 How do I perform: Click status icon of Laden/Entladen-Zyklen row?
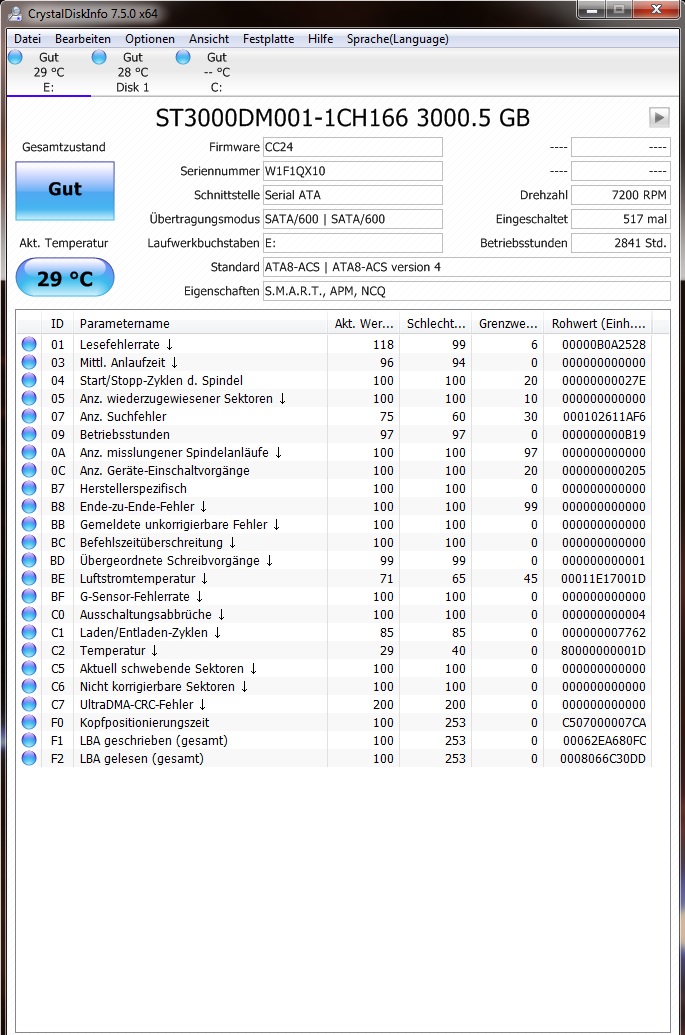tap(29, 632)
